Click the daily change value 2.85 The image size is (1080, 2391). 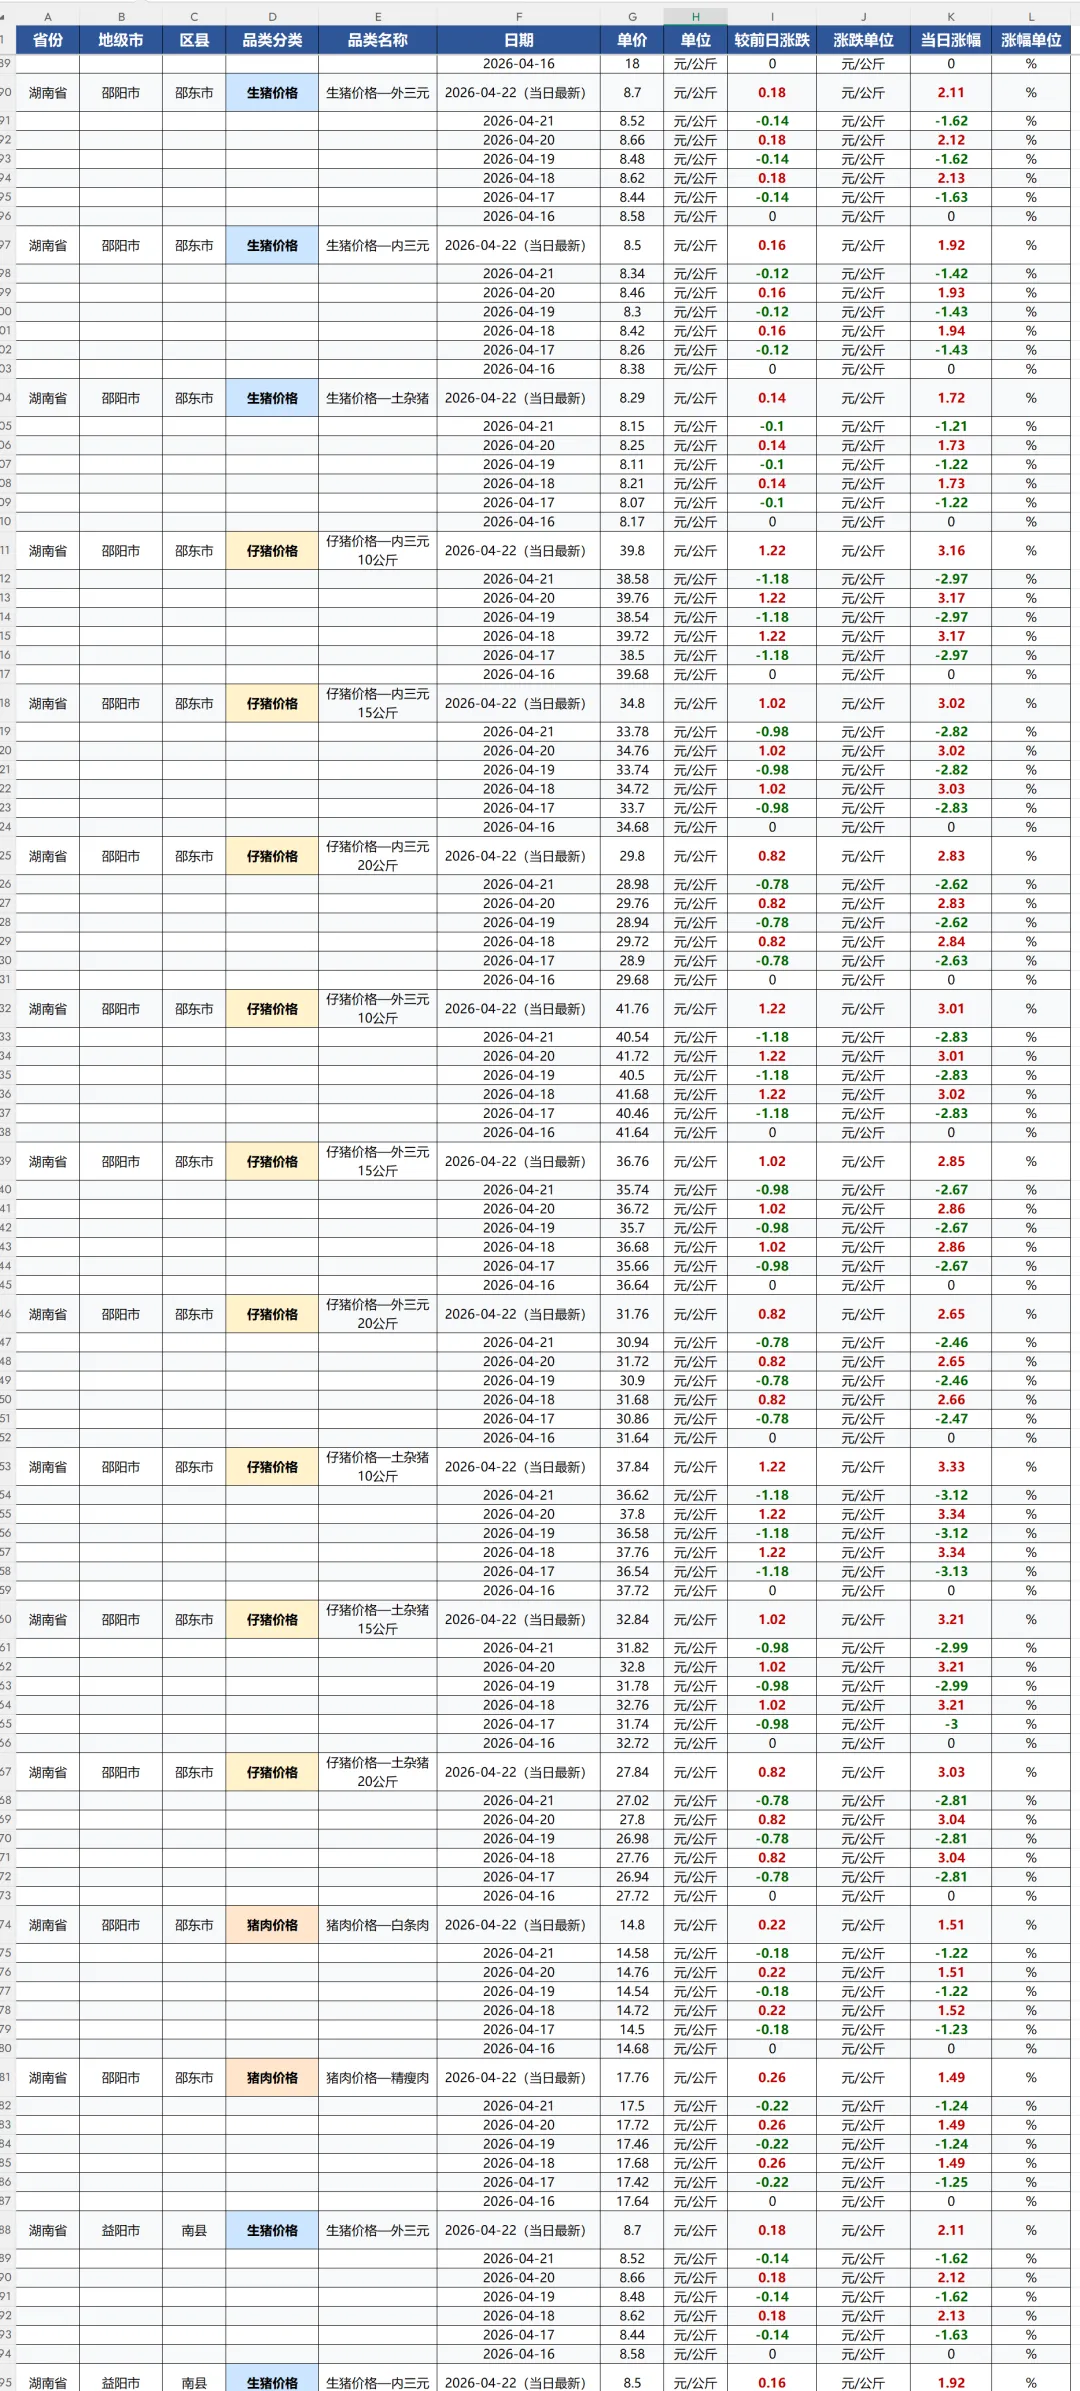(x=950, y=1161)
